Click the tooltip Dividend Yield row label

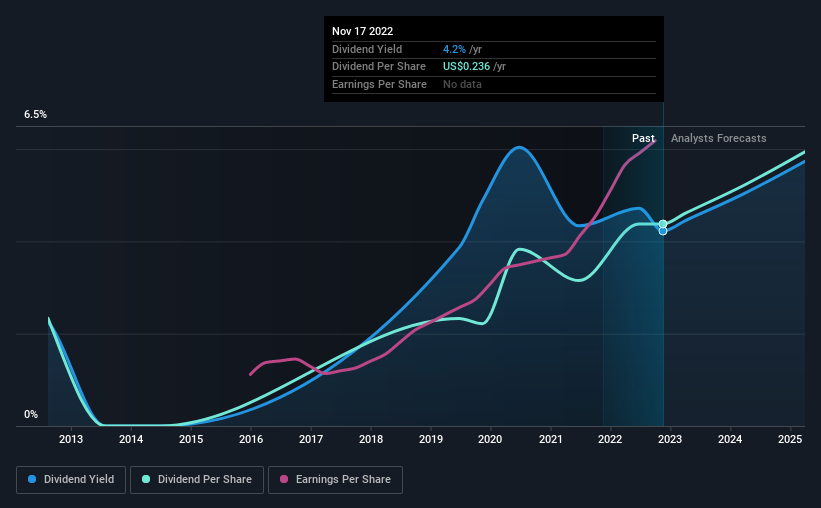coord(367,49)
